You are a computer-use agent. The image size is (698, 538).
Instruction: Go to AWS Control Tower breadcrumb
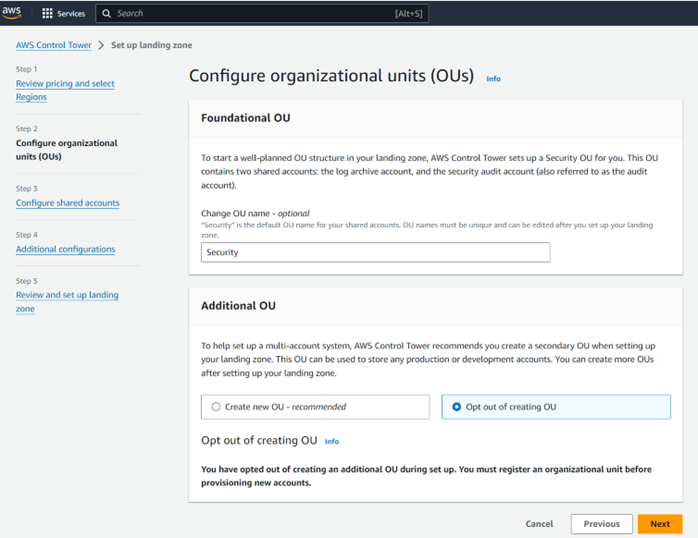54,45
